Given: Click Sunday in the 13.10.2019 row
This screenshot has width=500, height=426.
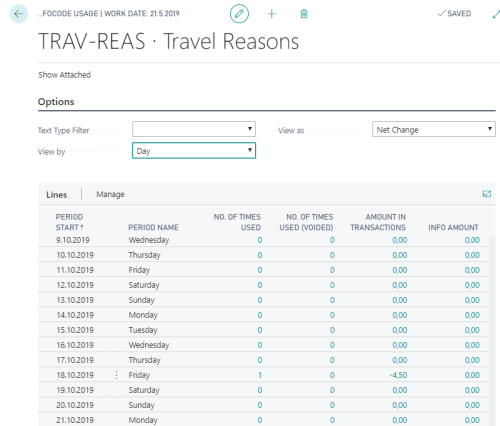Looking at the screenshot, I should pyautogui.click(x=141, y=300).
